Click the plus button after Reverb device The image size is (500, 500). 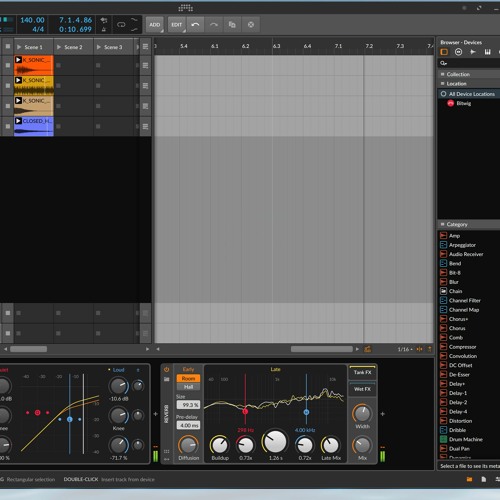383,414
